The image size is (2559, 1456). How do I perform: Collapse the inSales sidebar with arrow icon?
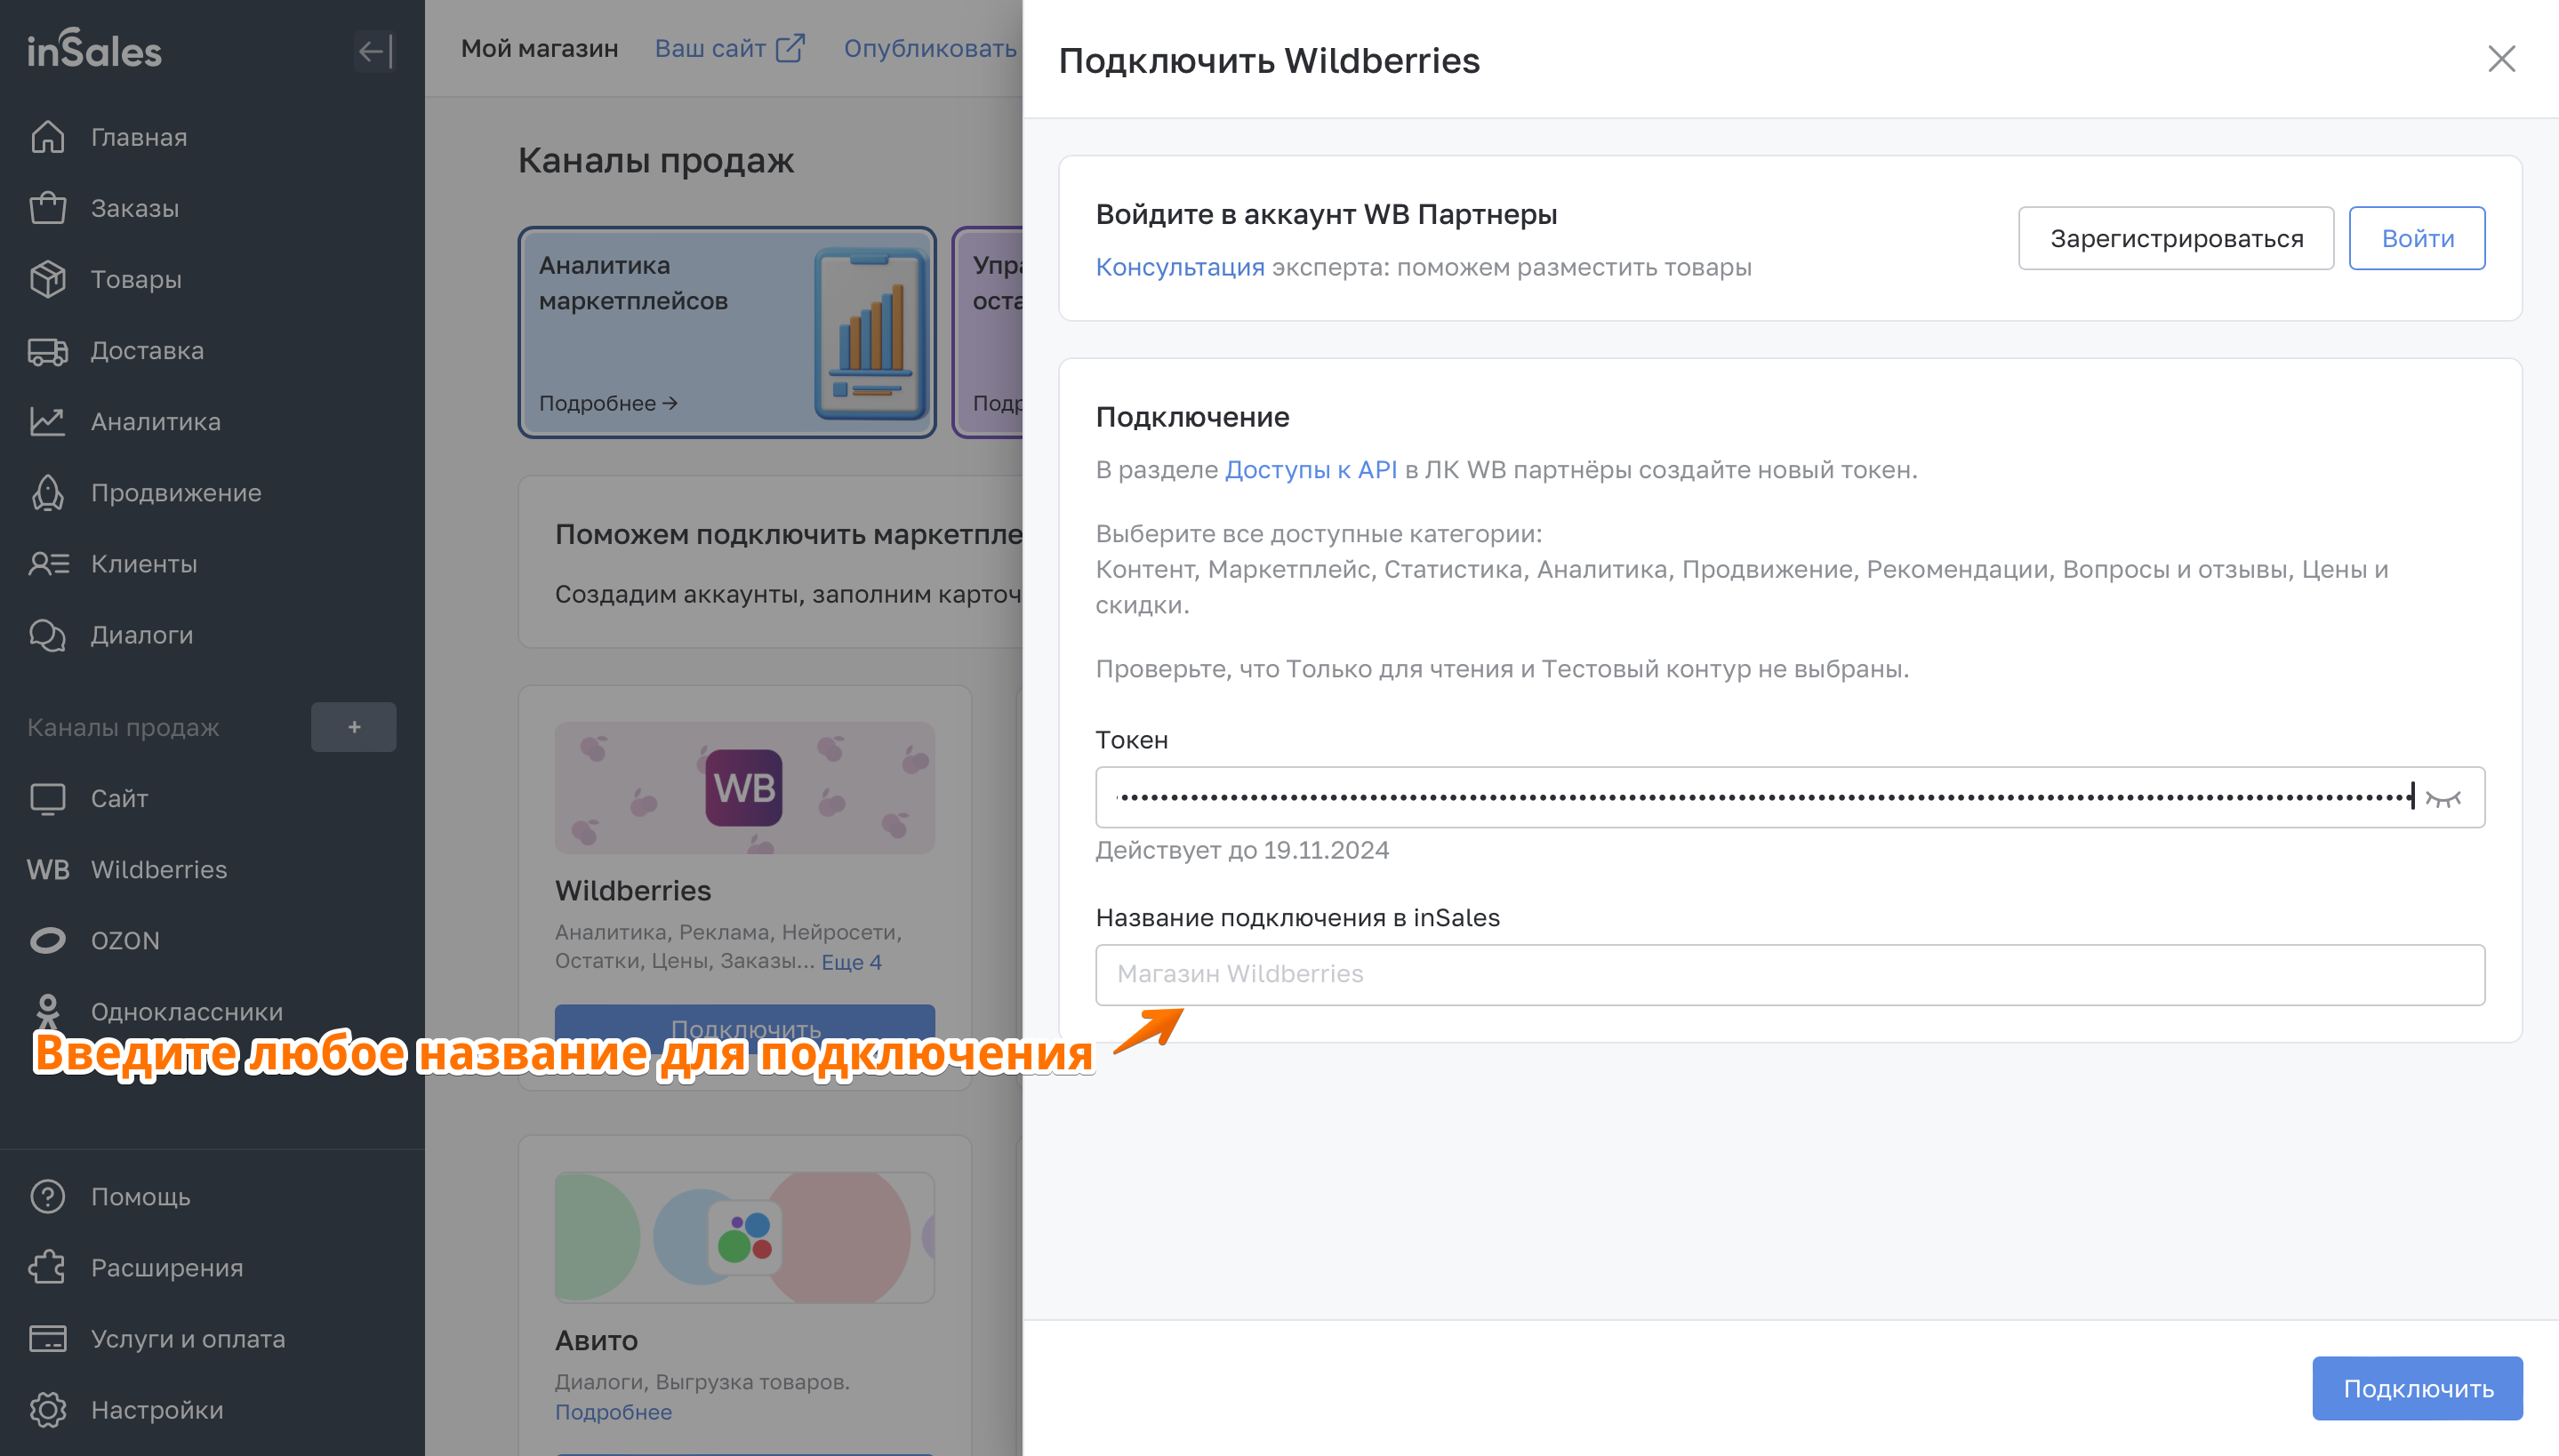coord(374,51)
